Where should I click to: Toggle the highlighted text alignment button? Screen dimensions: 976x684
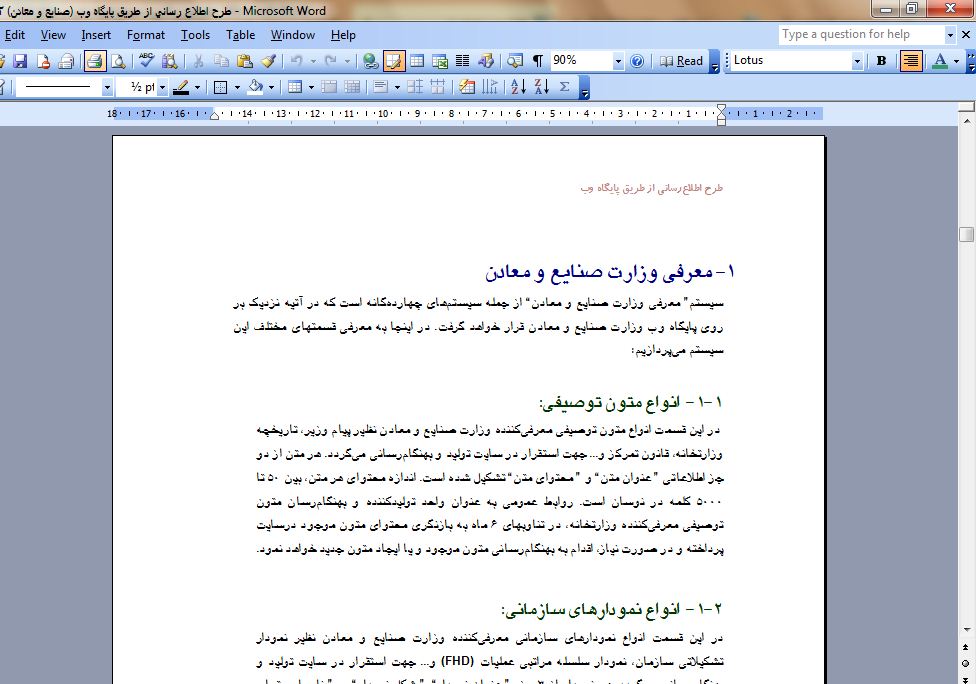910,61
